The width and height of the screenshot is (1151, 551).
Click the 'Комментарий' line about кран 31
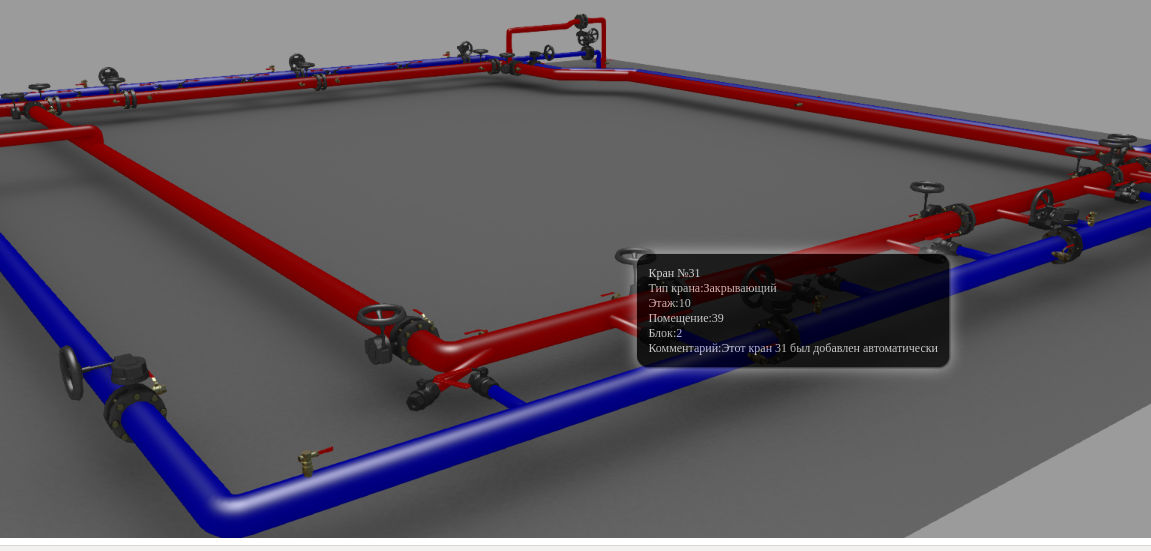click(793, 348)
